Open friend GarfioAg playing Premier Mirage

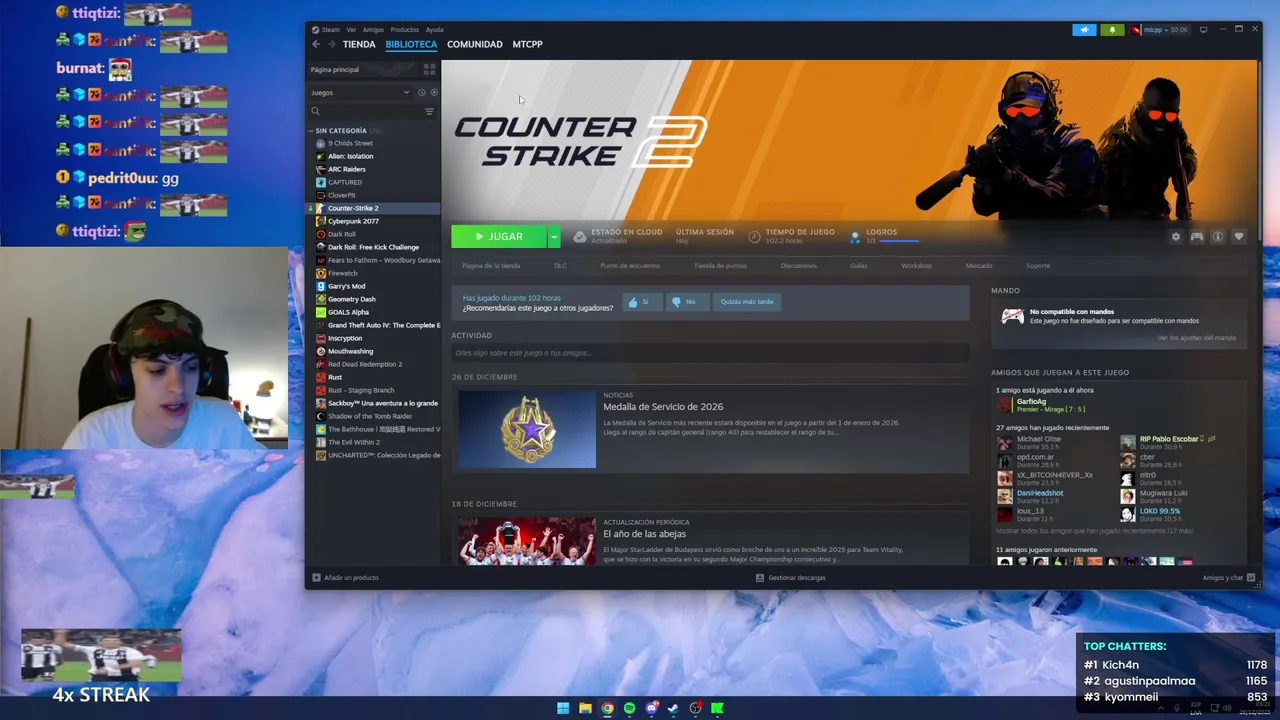1041,405
